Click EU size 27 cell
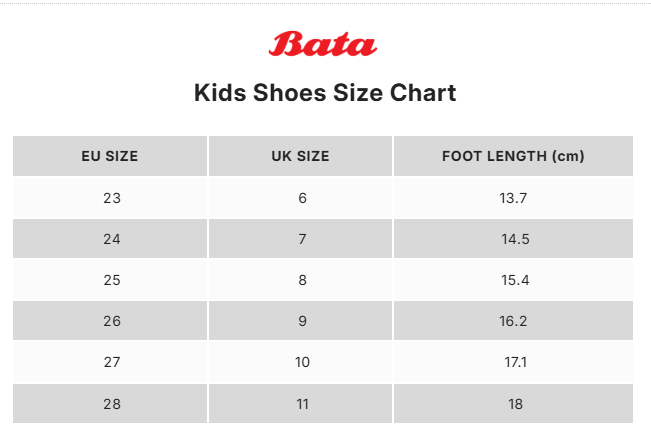651x432 pixels. coord(111,362)
